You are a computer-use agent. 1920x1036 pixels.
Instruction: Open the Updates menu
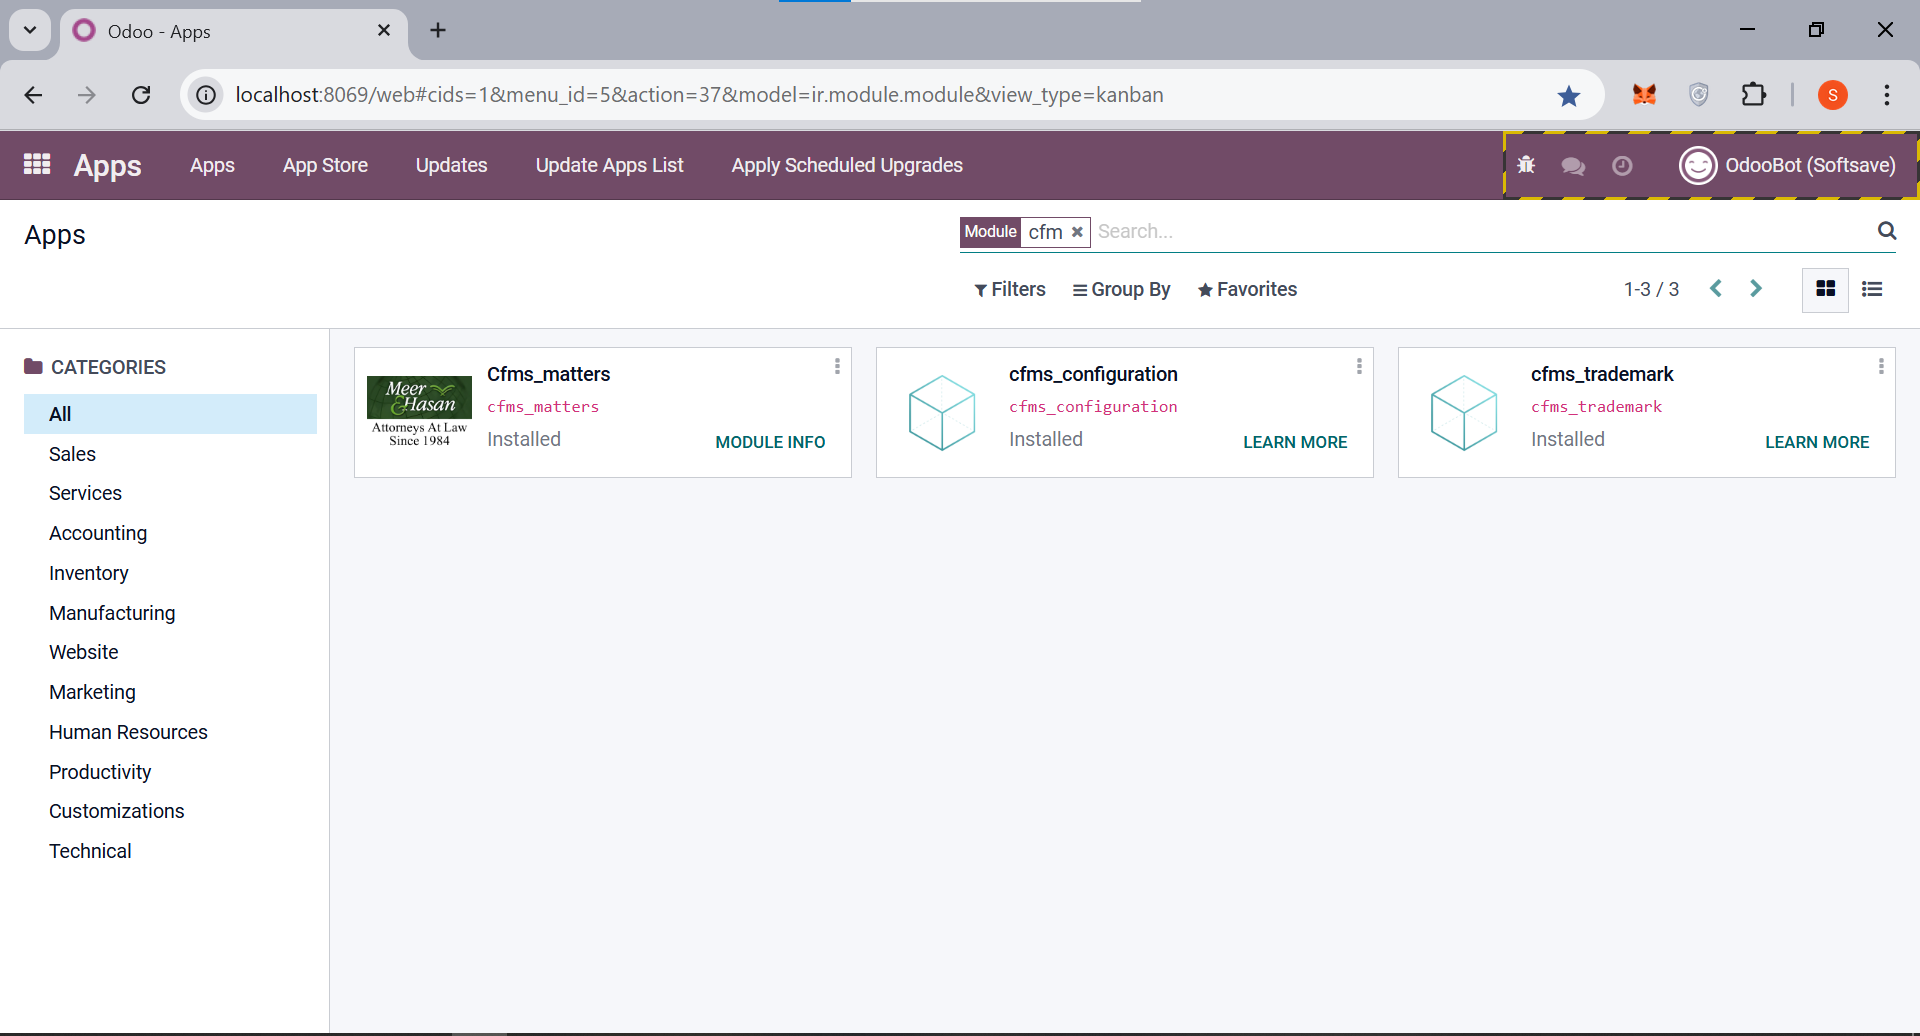[451, 165]
